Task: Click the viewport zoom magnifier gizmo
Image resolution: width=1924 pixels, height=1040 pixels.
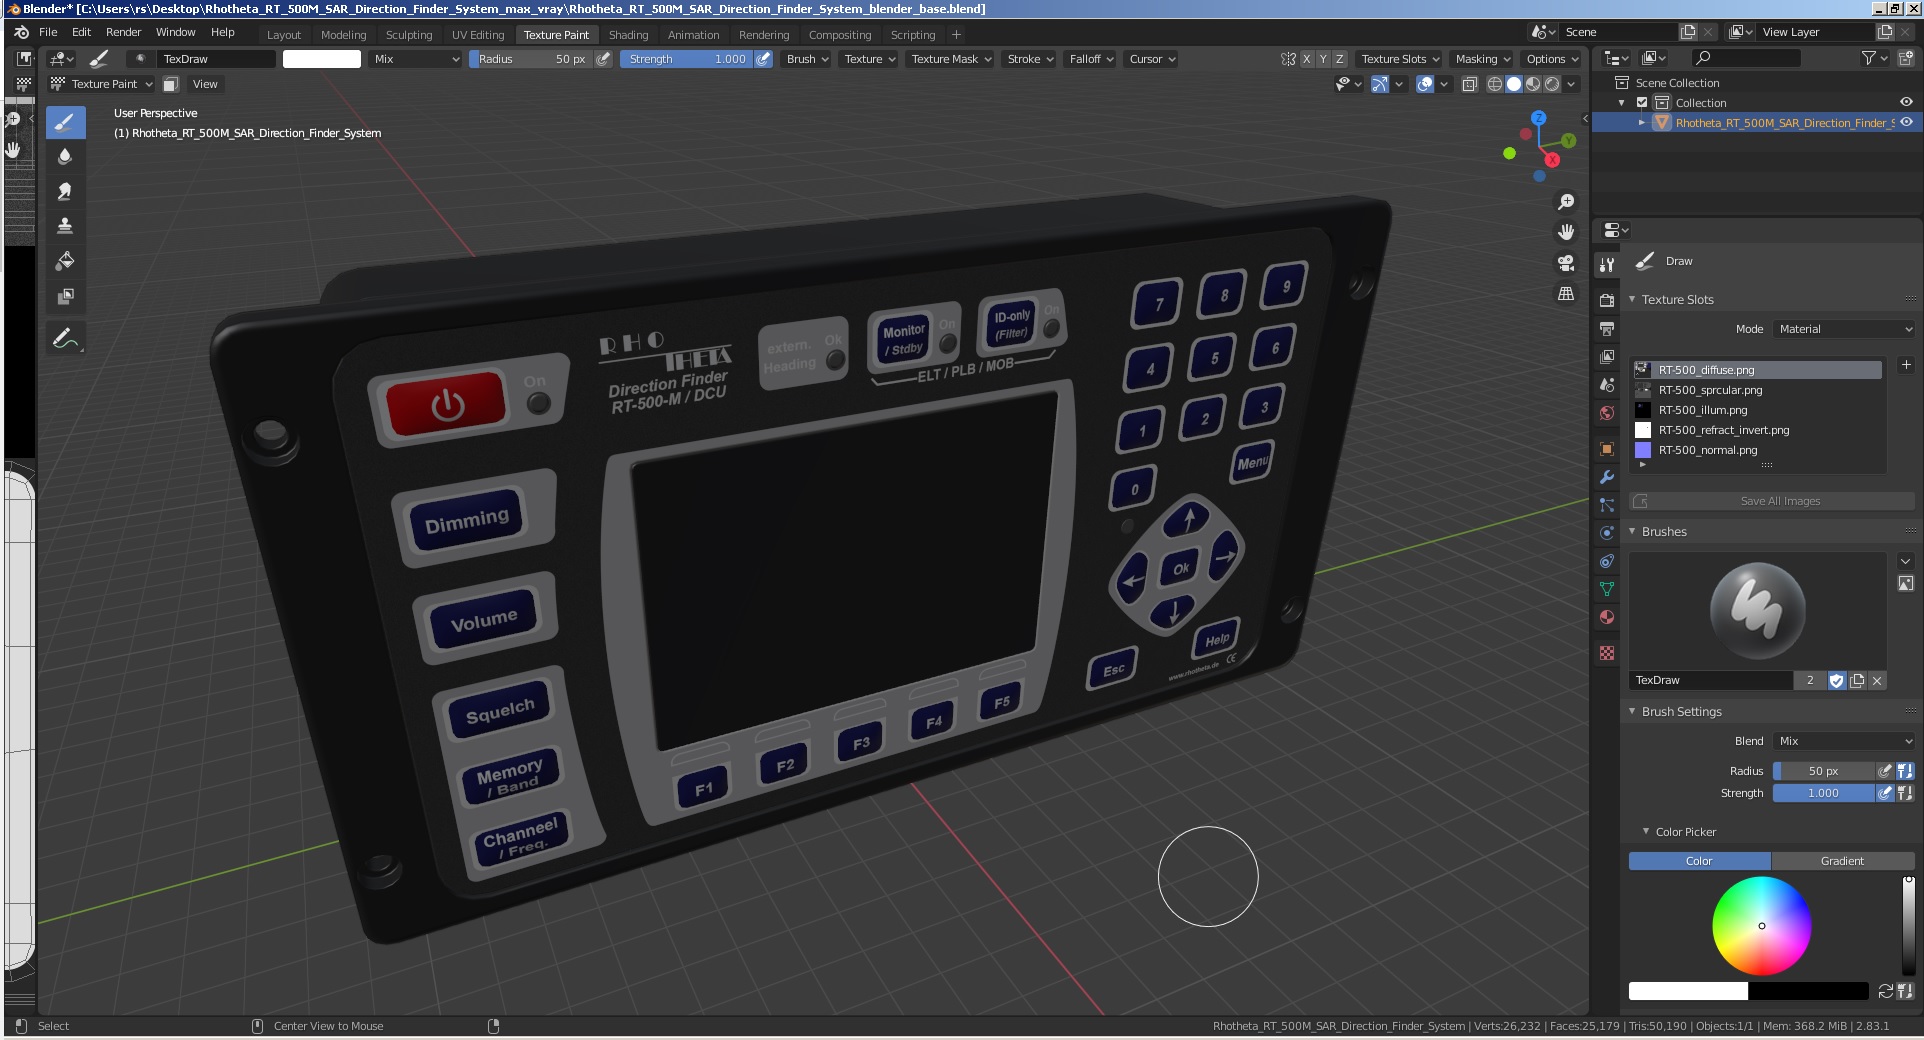Action: coord(1566,202)
